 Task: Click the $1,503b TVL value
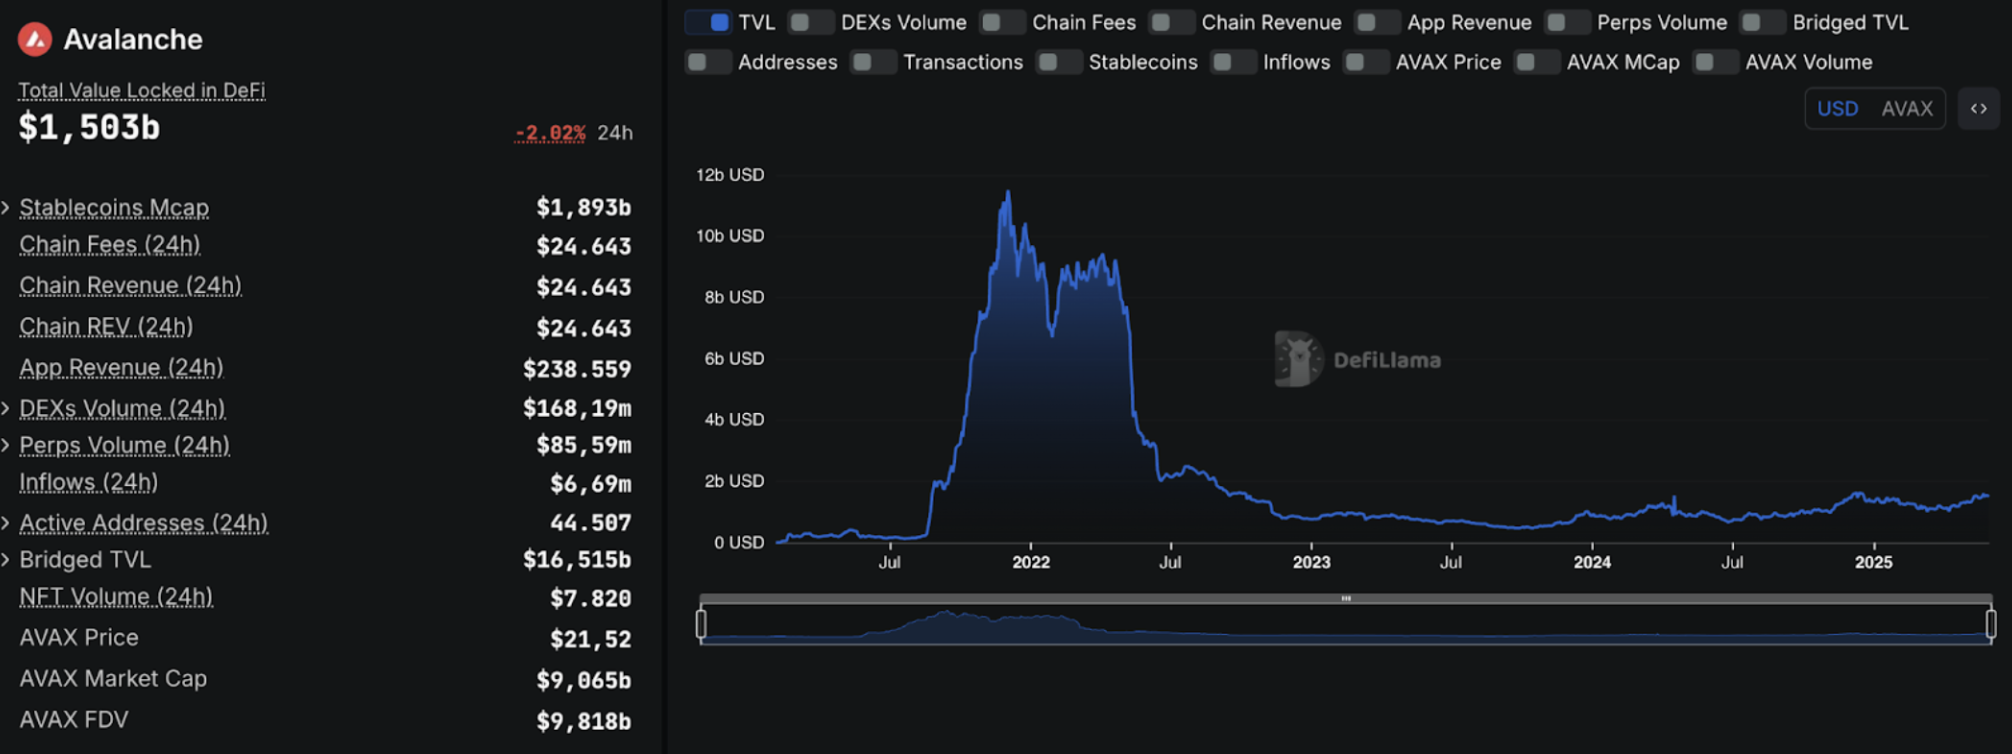pyautogui.click(x=89, y=128)
